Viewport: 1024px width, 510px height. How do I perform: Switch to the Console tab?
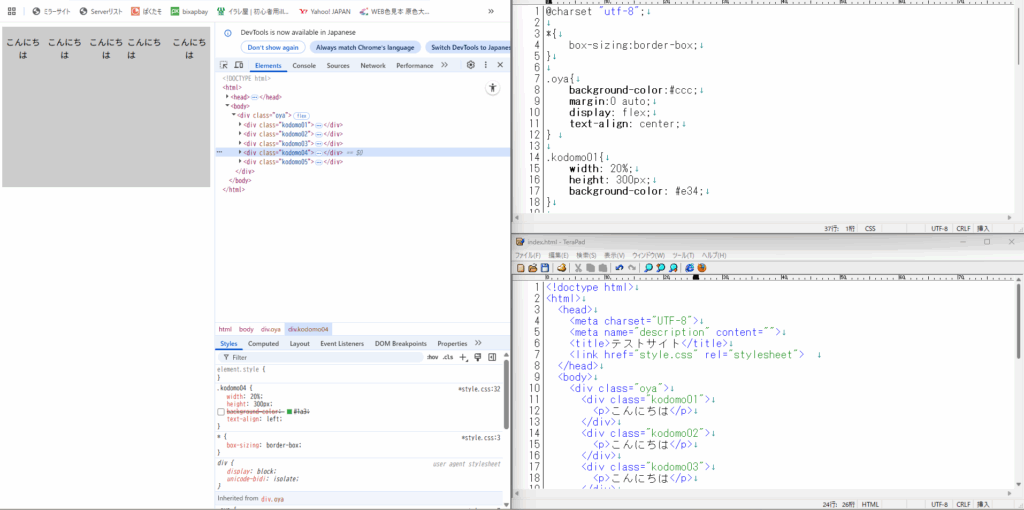(x=304, y=65)
